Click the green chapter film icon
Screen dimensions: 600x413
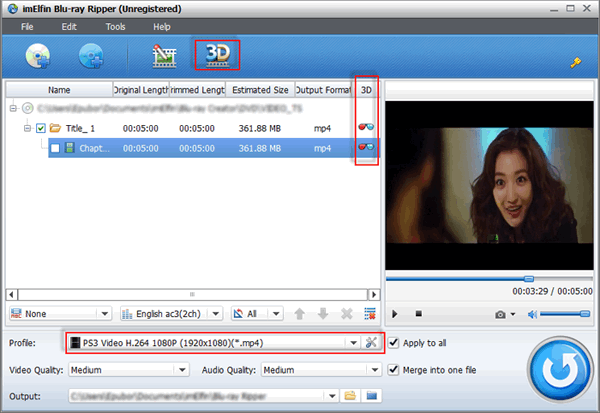70,148
